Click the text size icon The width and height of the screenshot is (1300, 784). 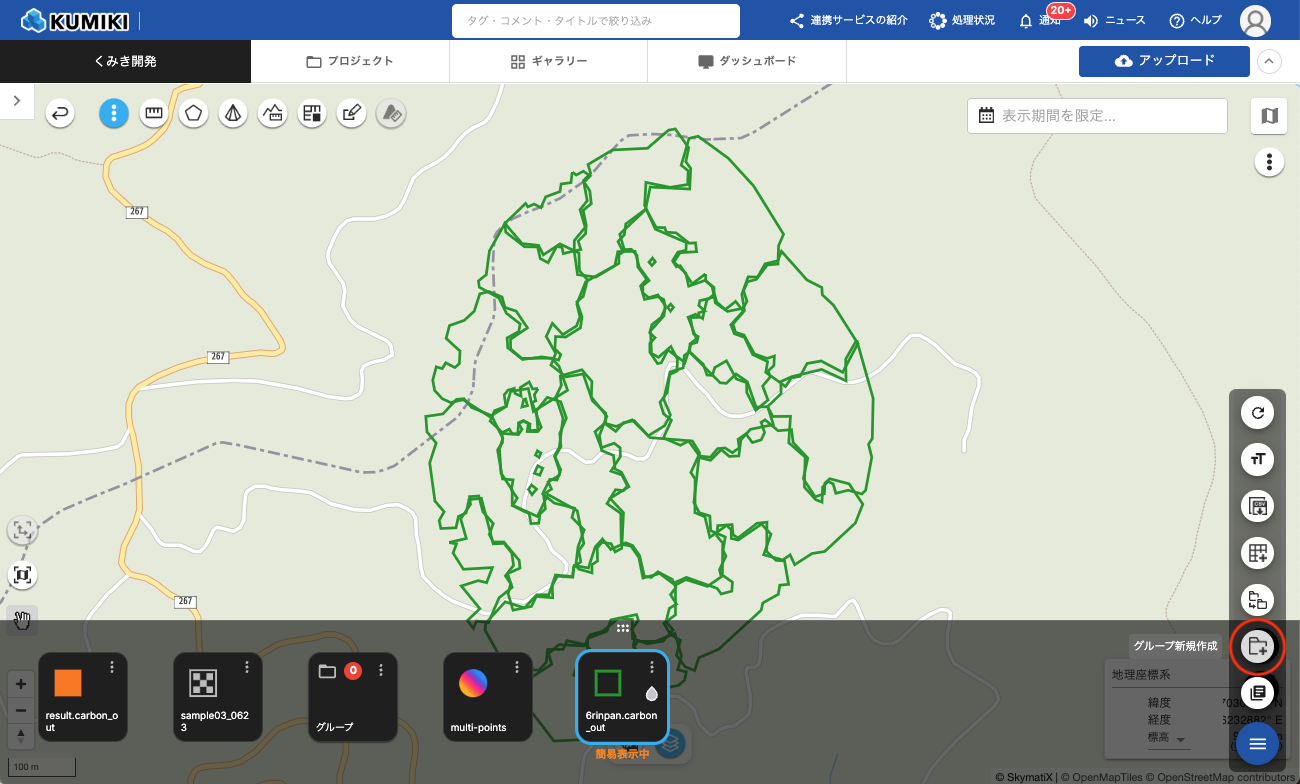click(x=1257, y=459)
